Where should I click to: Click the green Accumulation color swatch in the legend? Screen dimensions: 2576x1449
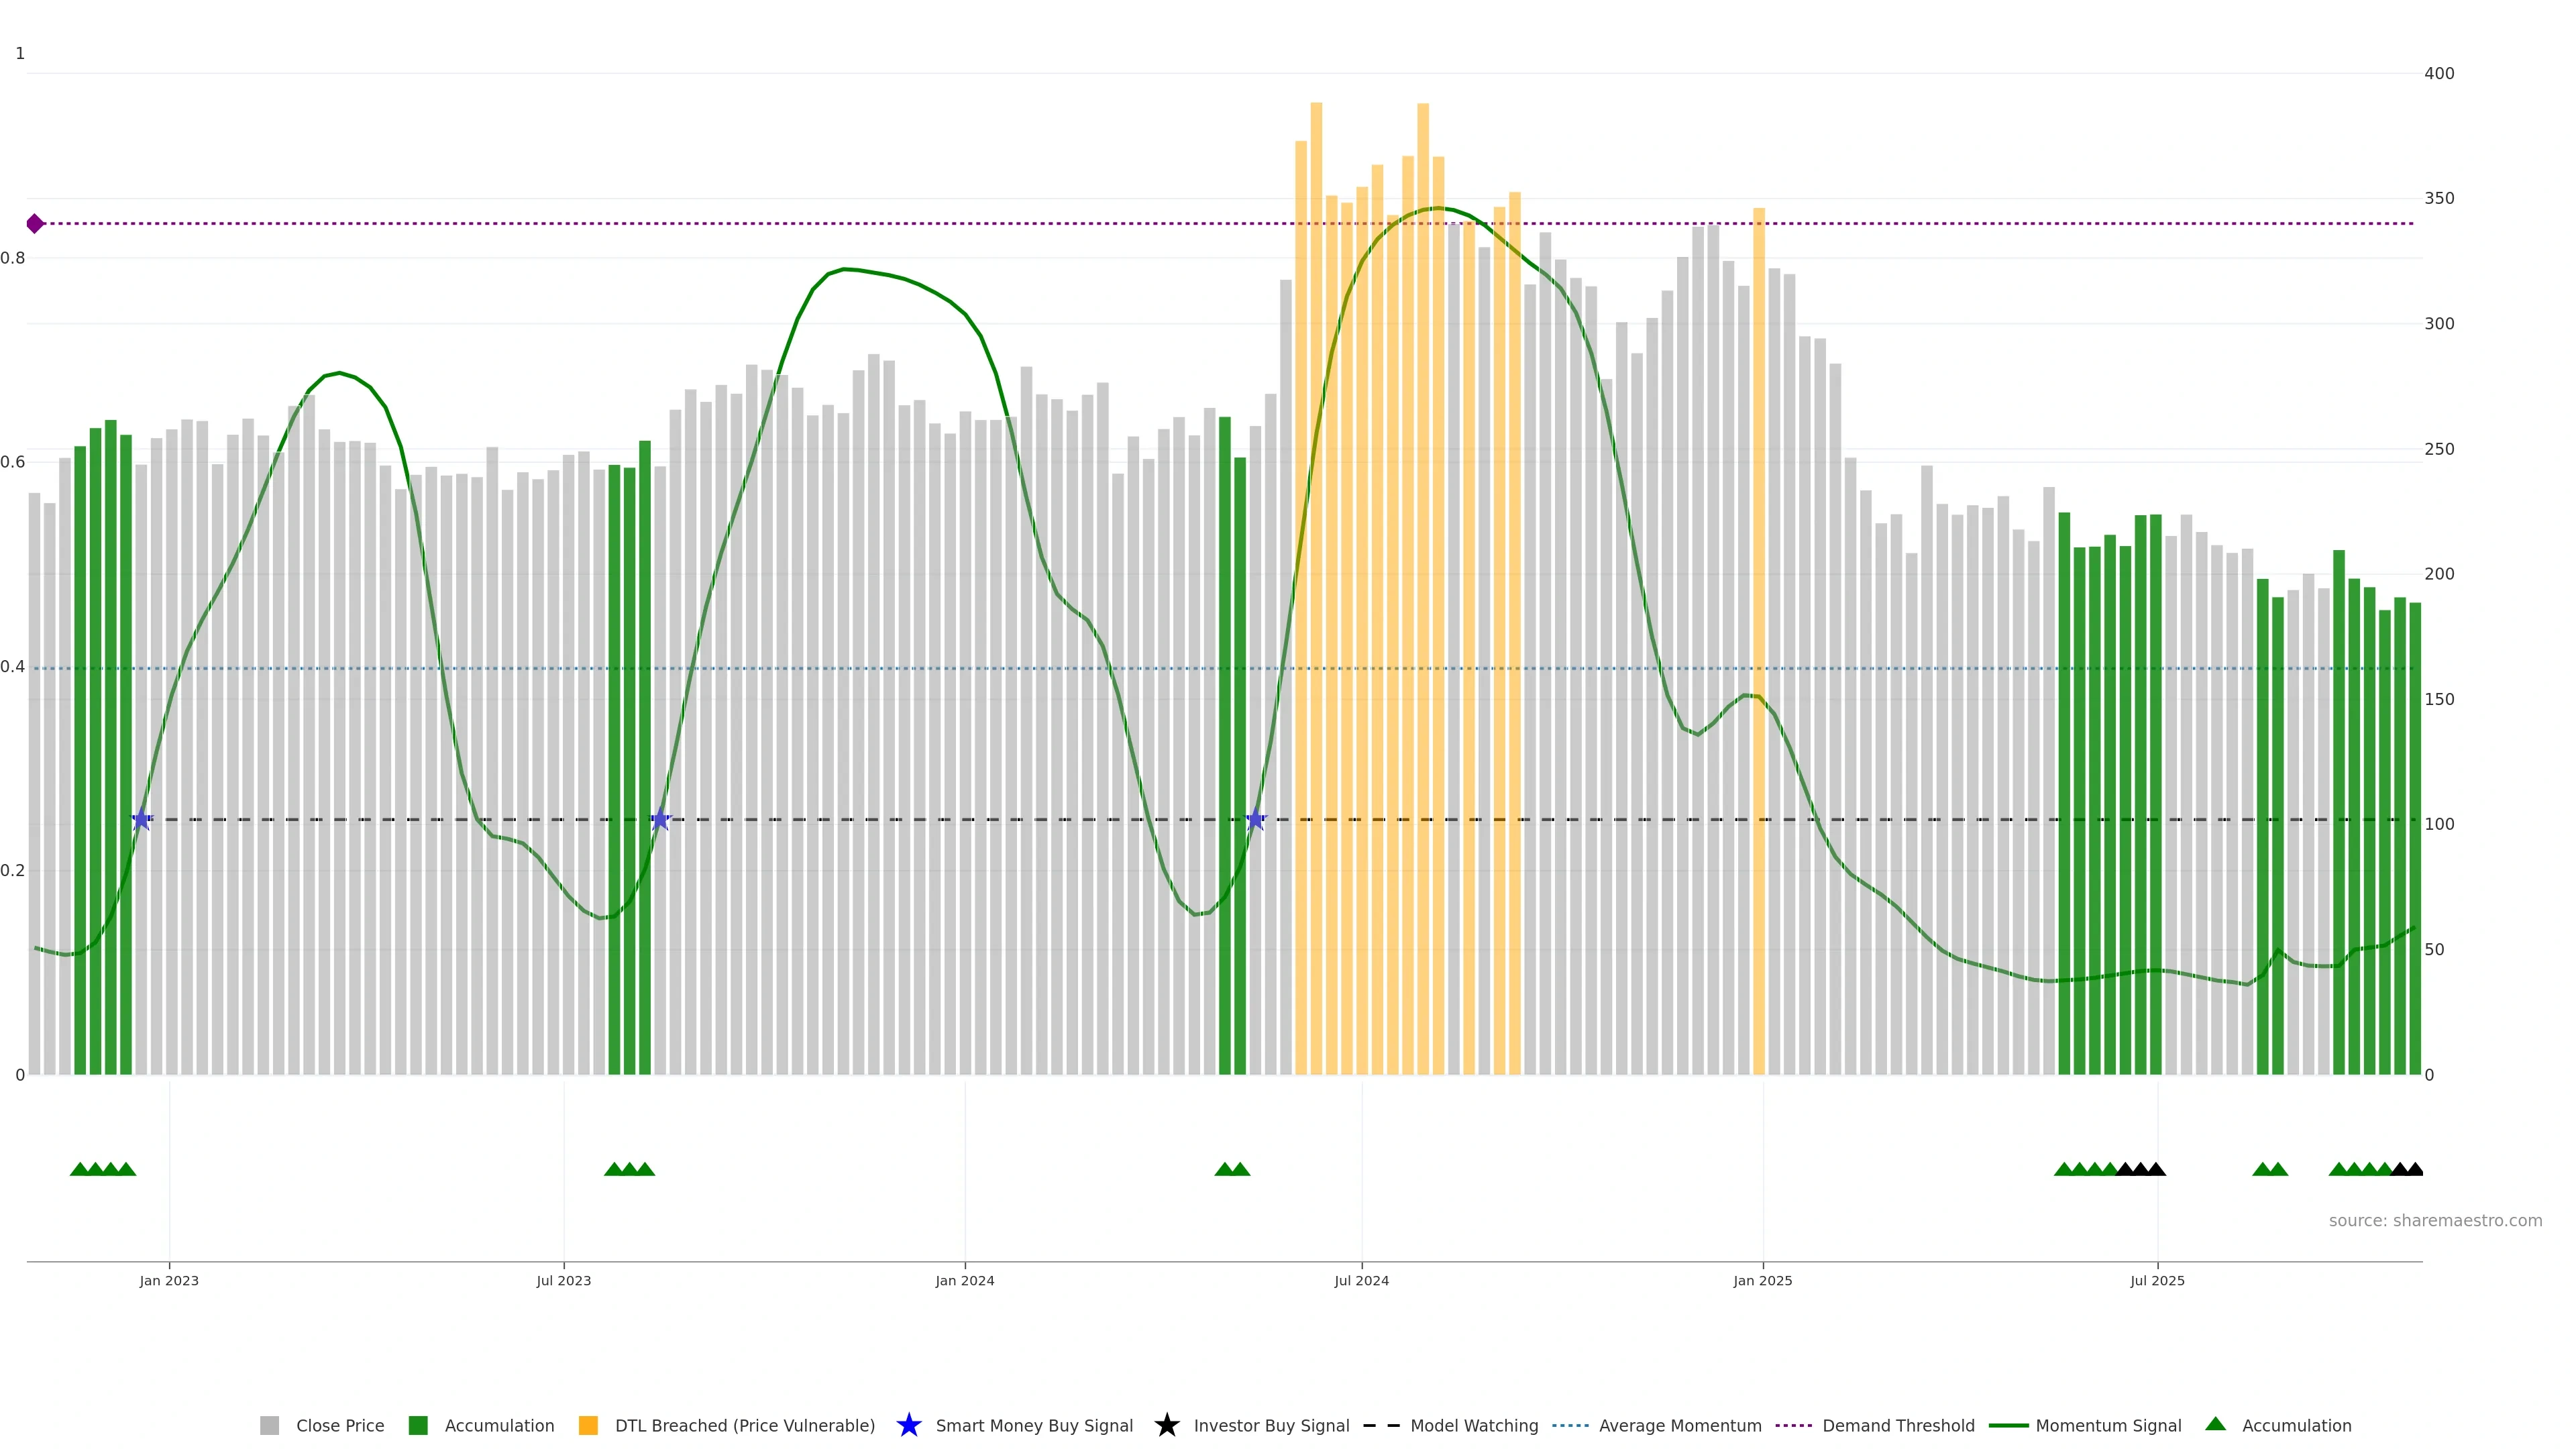pos(418,1426)
